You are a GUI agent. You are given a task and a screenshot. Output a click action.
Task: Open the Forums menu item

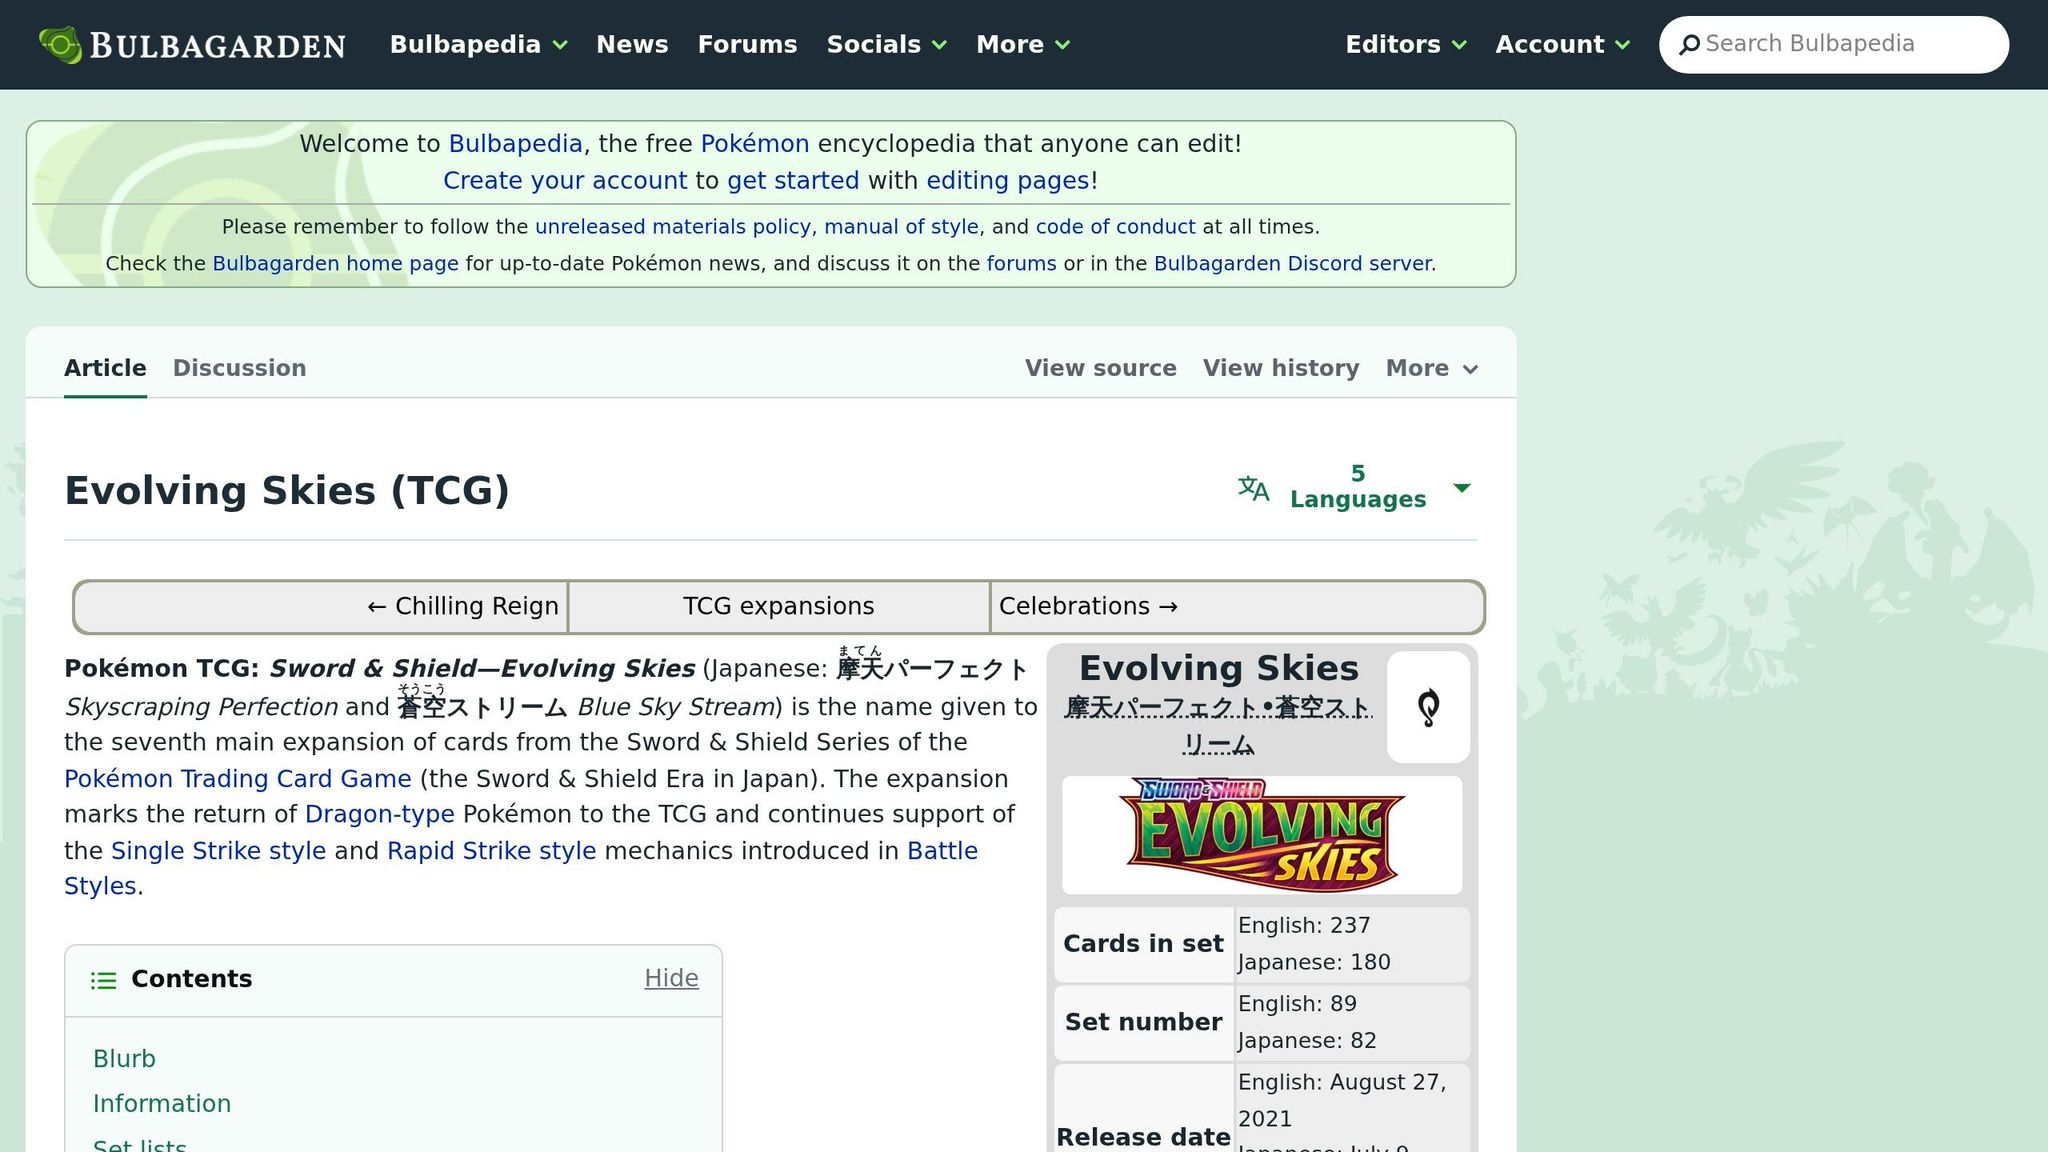click(x=747, y=45)
